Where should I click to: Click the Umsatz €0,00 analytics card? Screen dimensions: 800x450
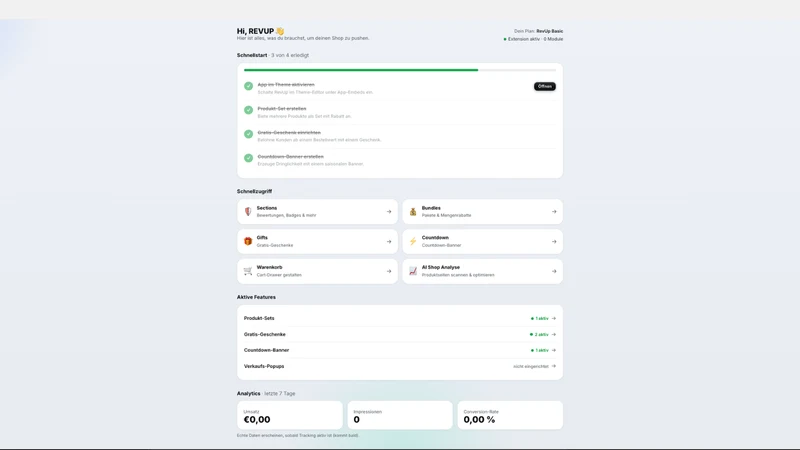pyautogui.click(x=290, y=415)
